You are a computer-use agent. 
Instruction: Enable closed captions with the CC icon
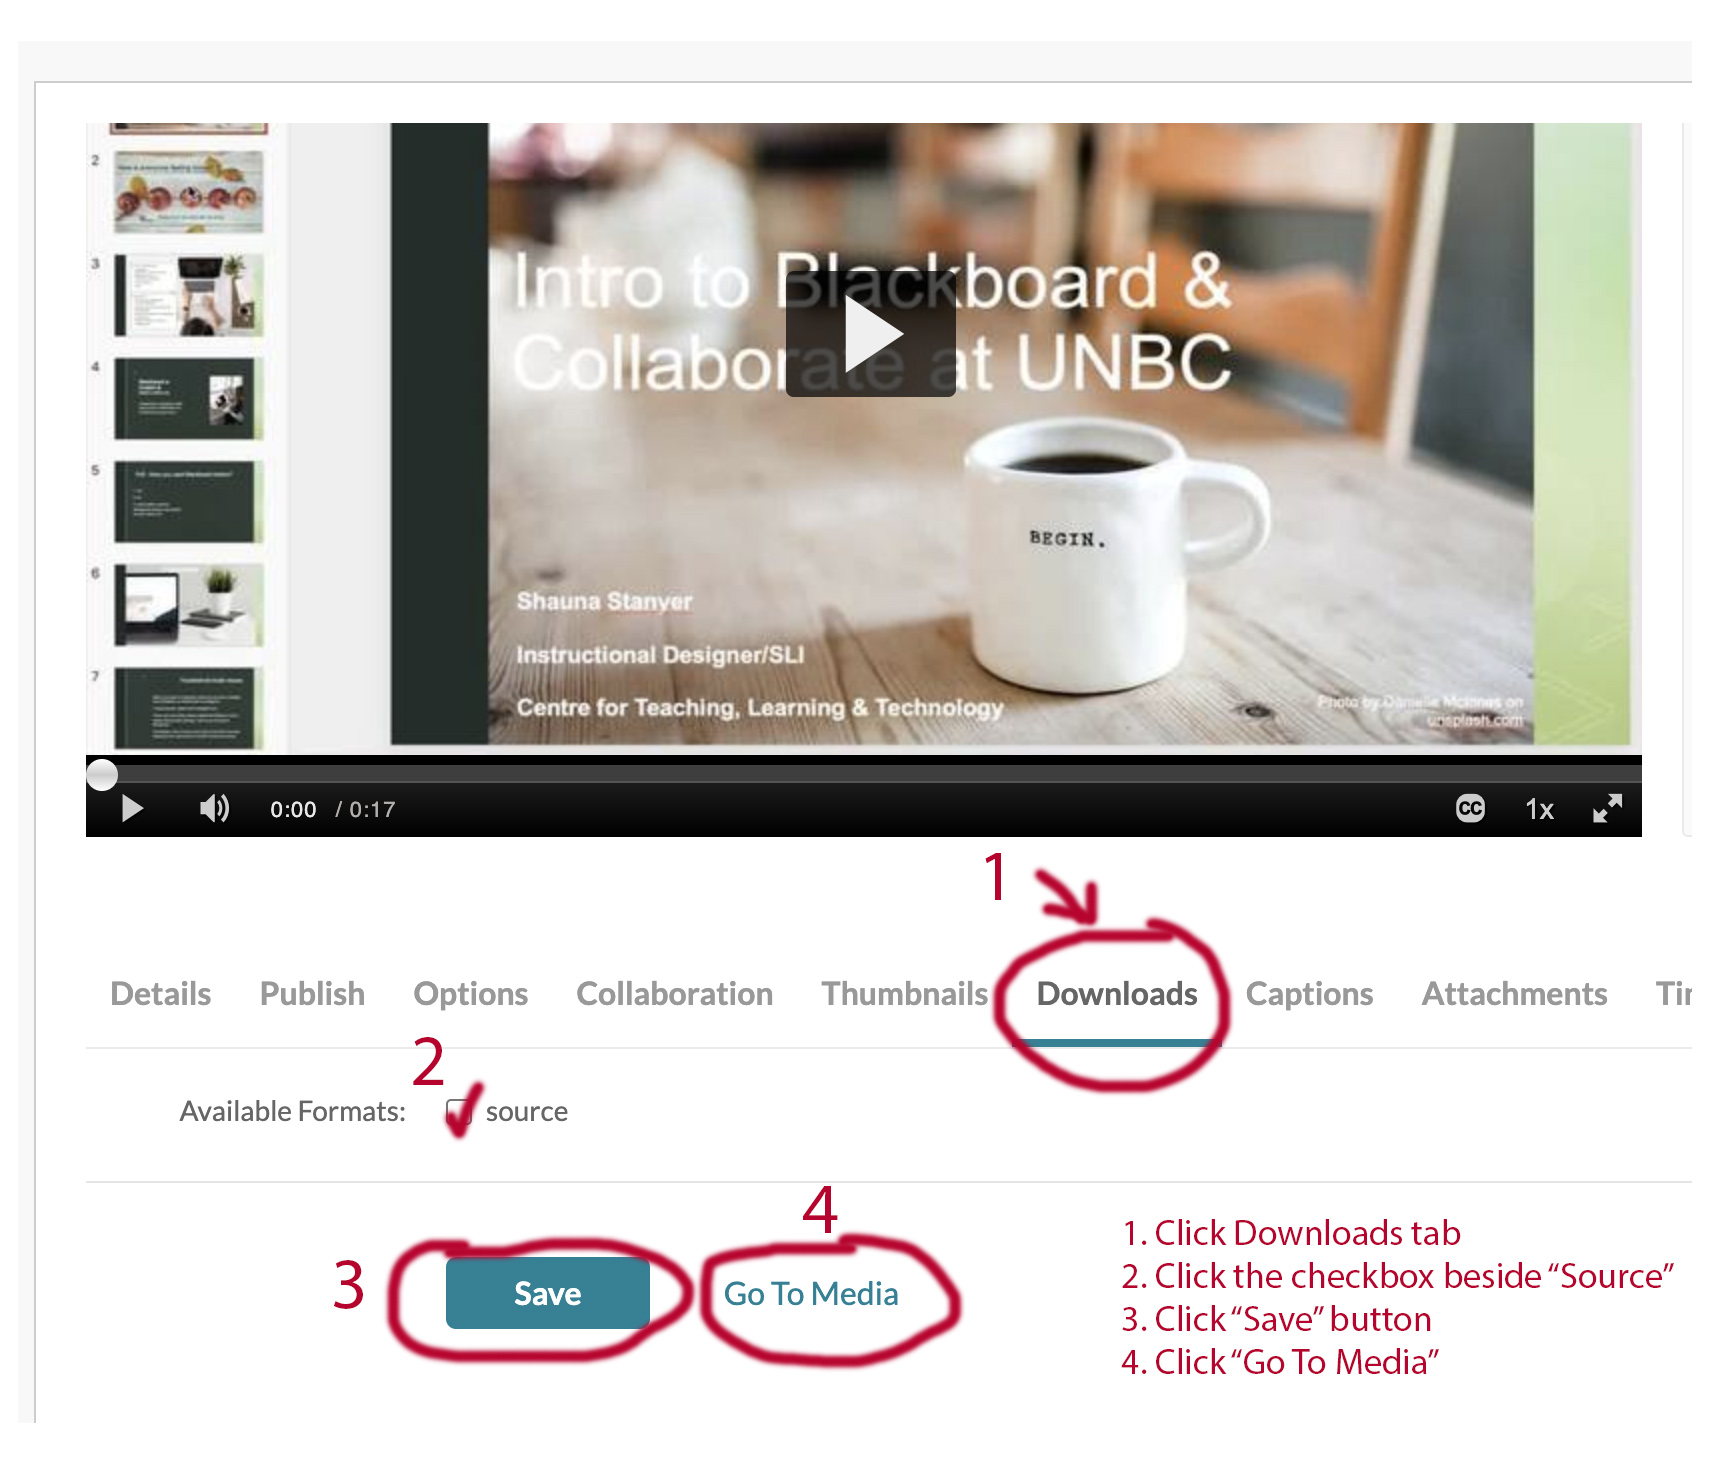pyautogui.click(x=1469, y=808)
